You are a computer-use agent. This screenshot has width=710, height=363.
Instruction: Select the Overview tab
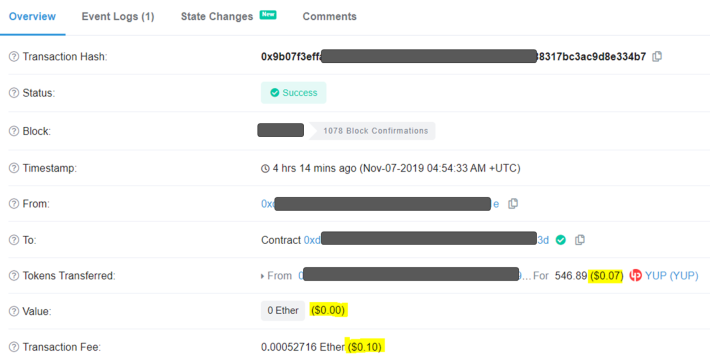click(32, 17)
